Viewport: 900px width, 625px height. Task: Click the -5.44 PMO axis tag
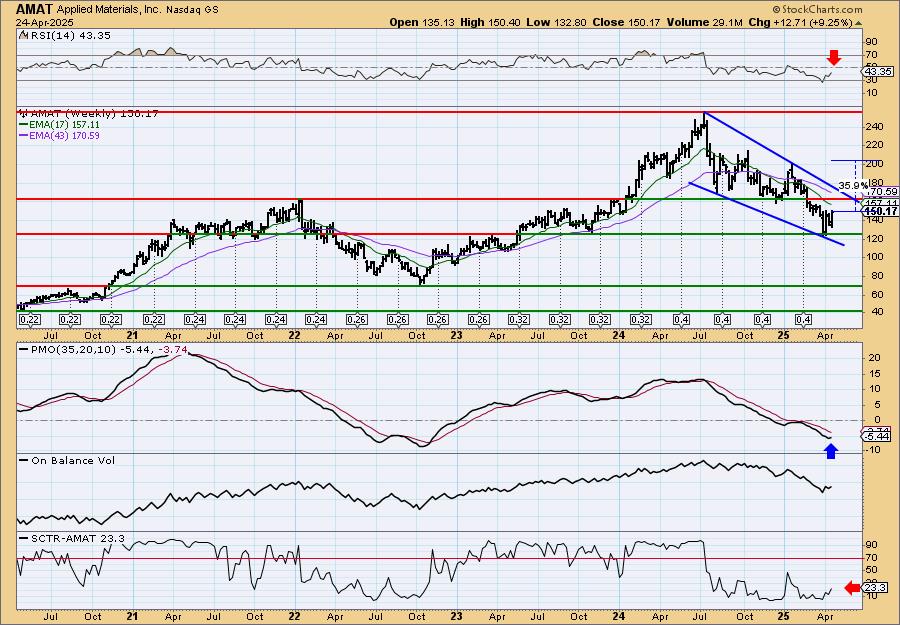click(878, 437)
